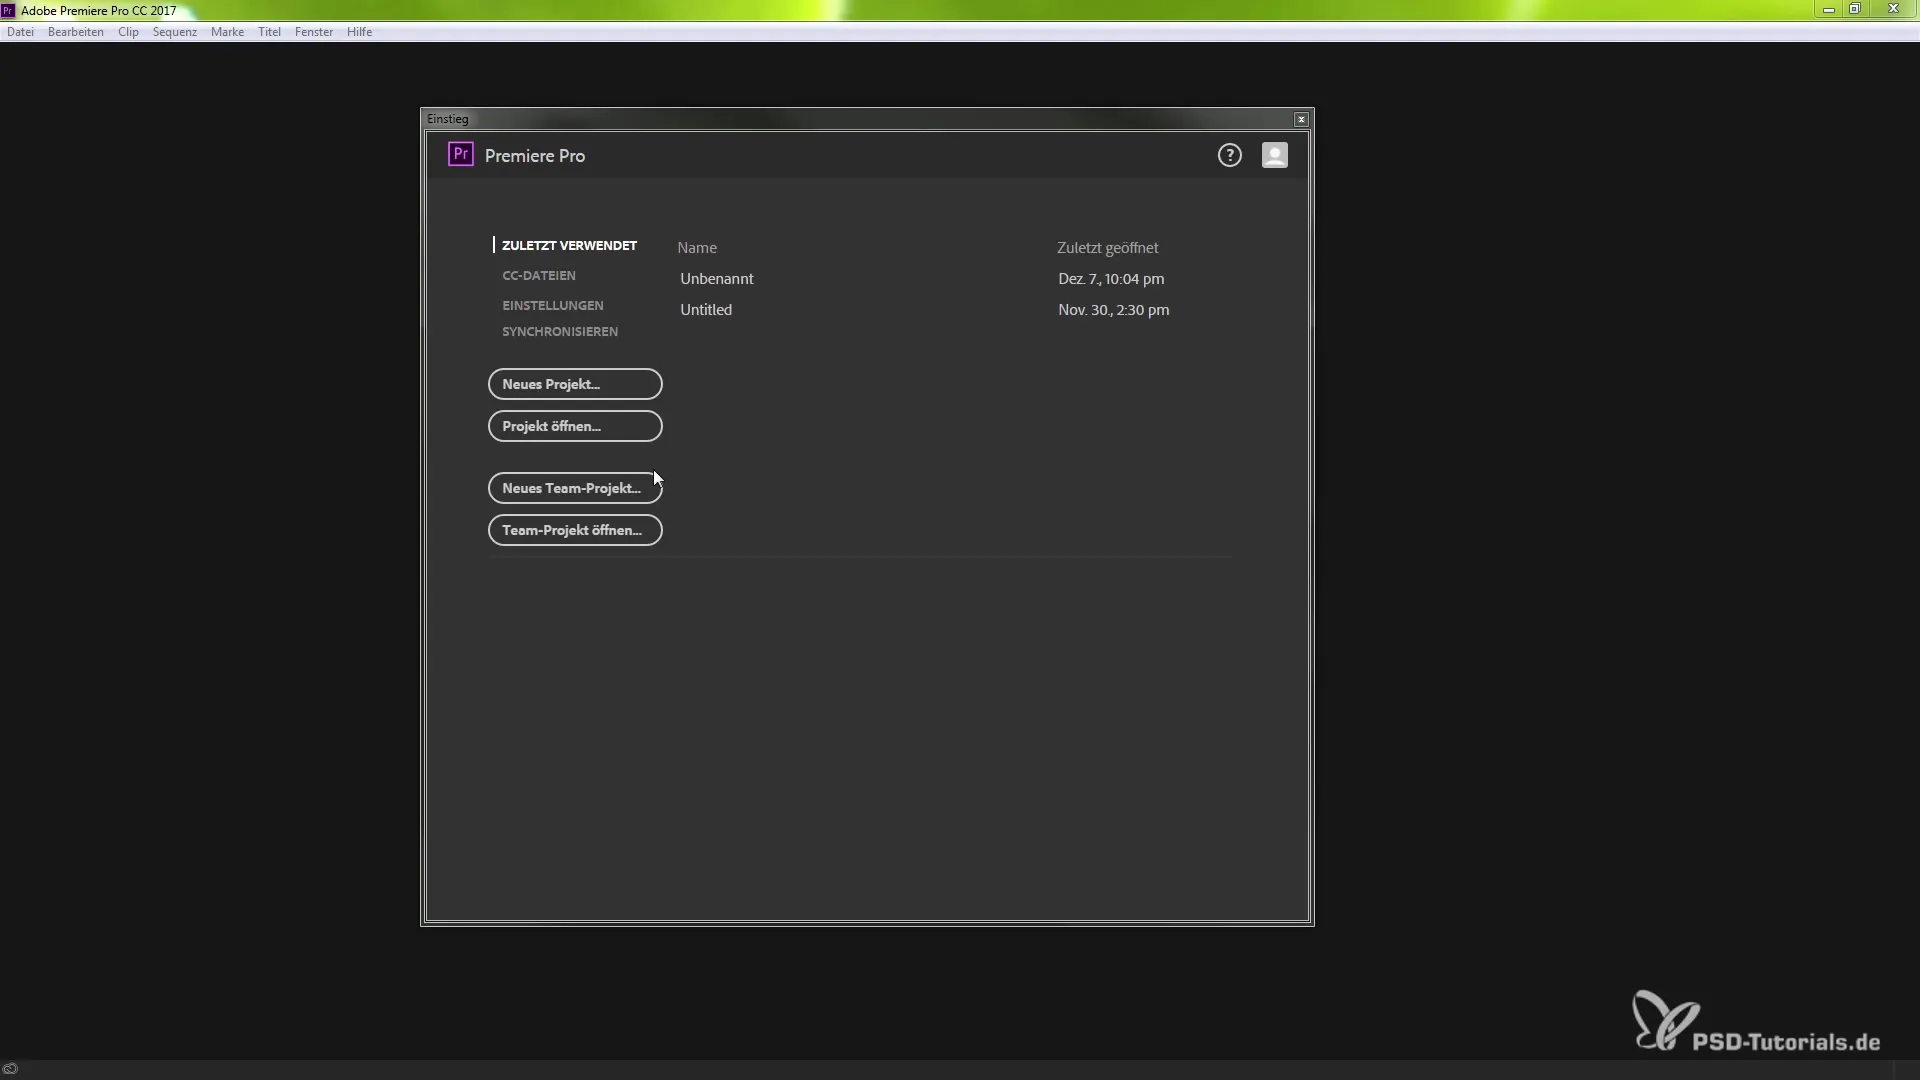1920x1080 pixels.
Task: Select the Zuletzt verwendet tab
Action: tap(569, 245)
